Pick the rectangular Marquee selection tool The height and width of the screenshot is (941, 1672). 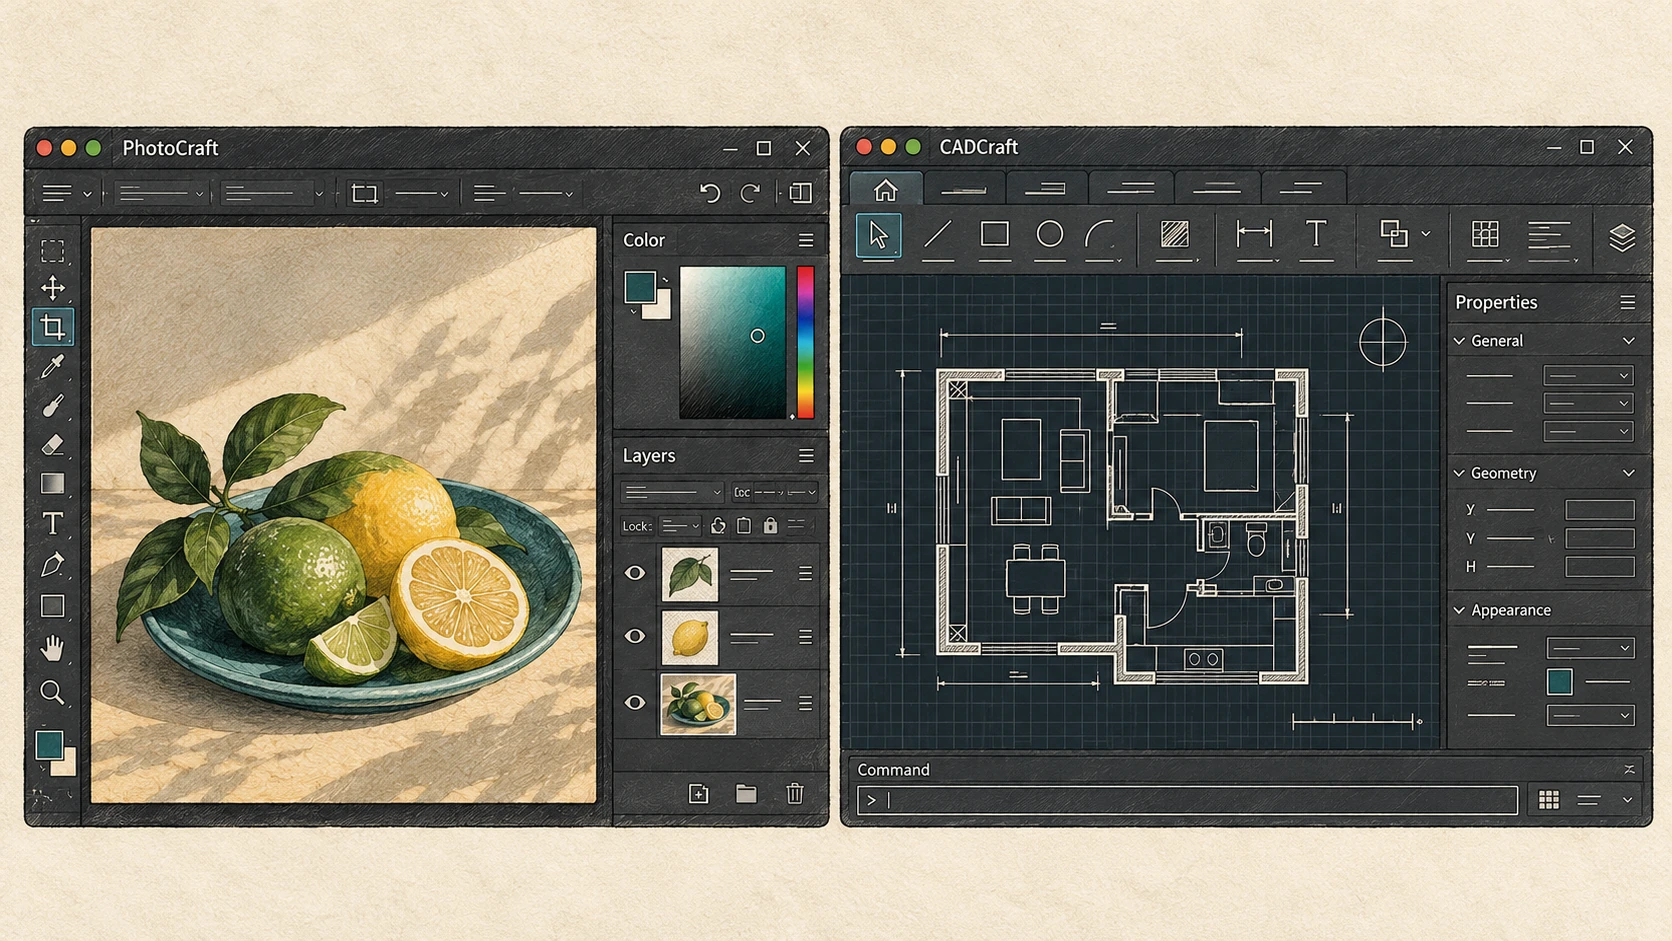coord(53,250)
